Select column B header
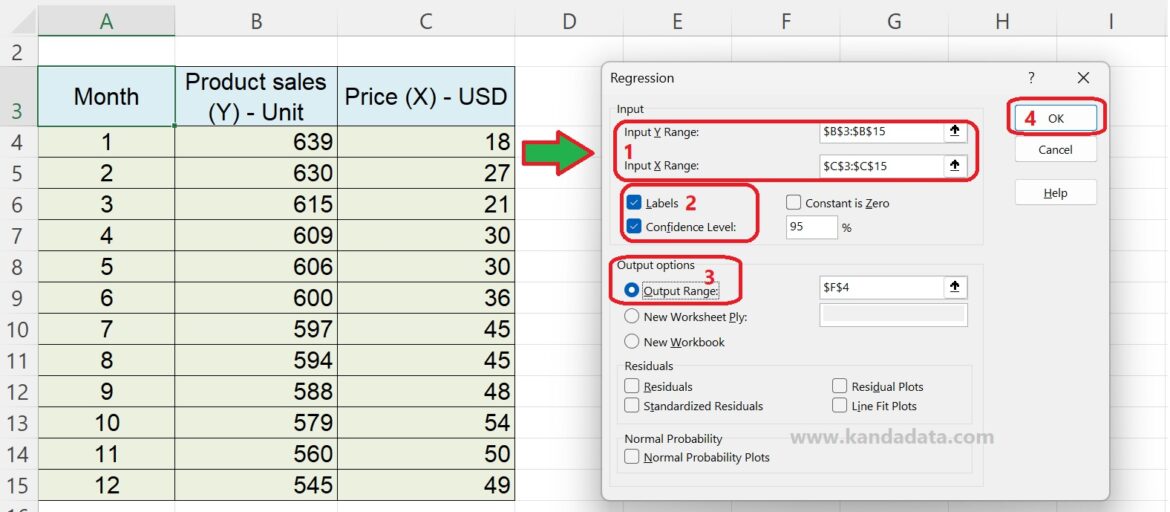This screenshot has height=512, width=1170. pyautogui.click(x=256, y=22)
